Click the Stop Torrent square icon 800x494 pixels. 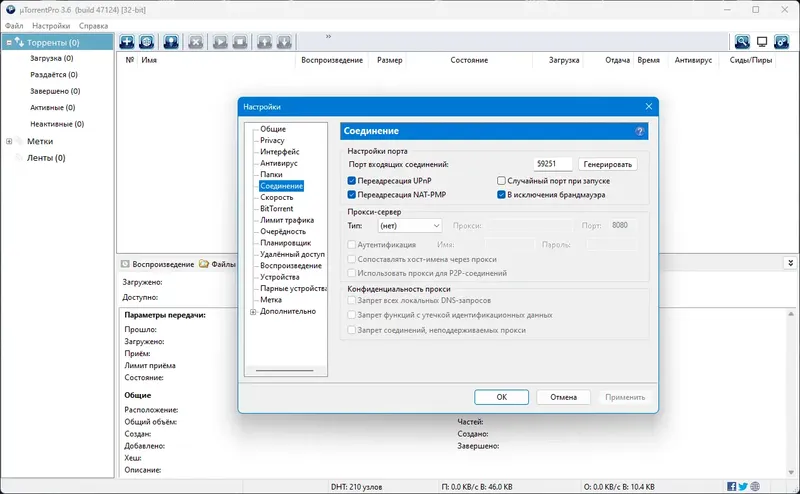(x=240, y=42)
